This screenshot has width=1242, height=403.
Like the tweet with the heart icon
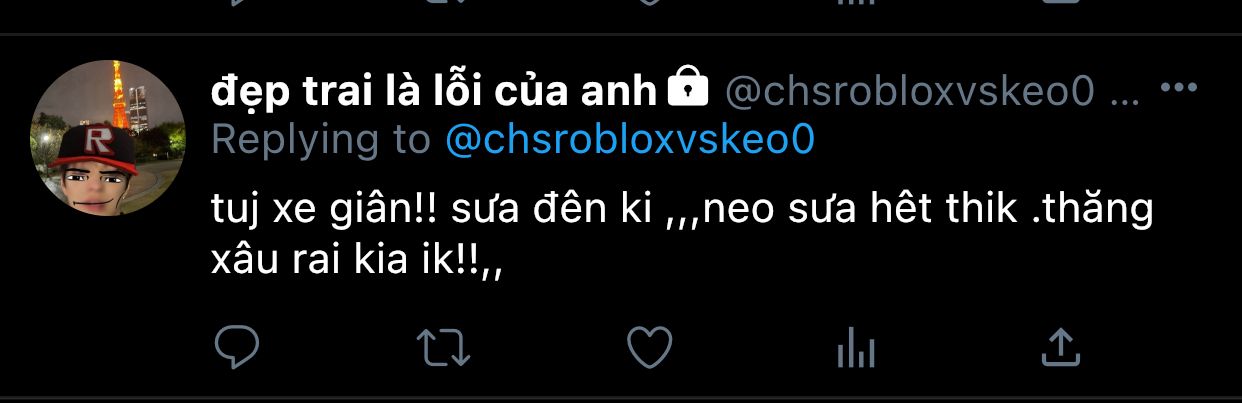pos(649,347)
